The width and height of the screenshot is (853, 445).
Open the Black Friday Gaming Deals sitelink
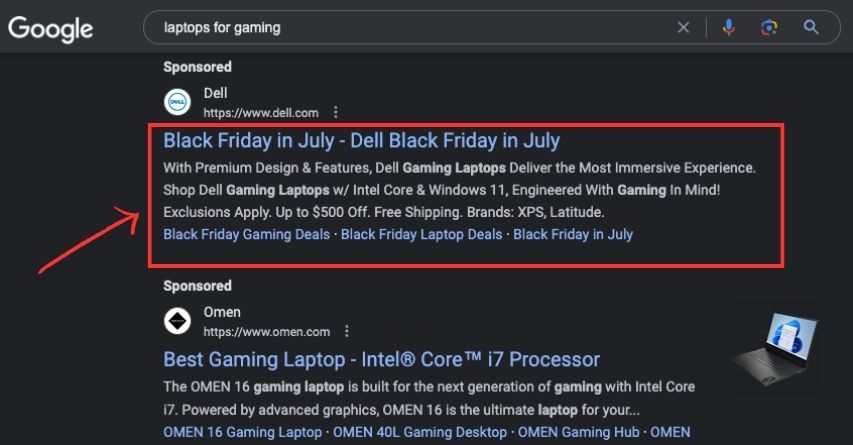pos(246,235)
